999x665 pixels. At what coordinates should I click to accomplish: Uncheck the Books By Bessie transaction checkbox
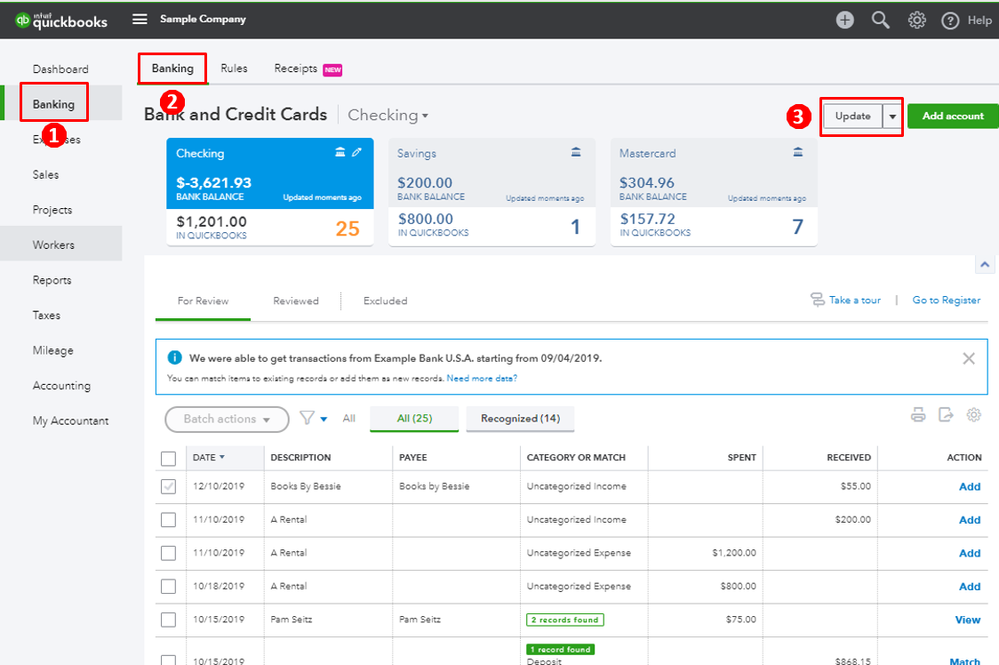pos(168,487)
